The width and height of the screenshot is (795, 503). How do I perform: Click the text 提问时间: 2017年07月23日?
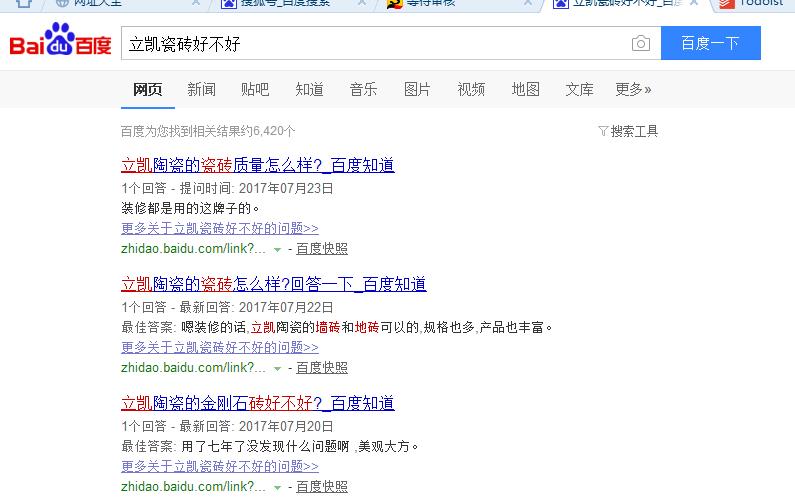(257, 189)
